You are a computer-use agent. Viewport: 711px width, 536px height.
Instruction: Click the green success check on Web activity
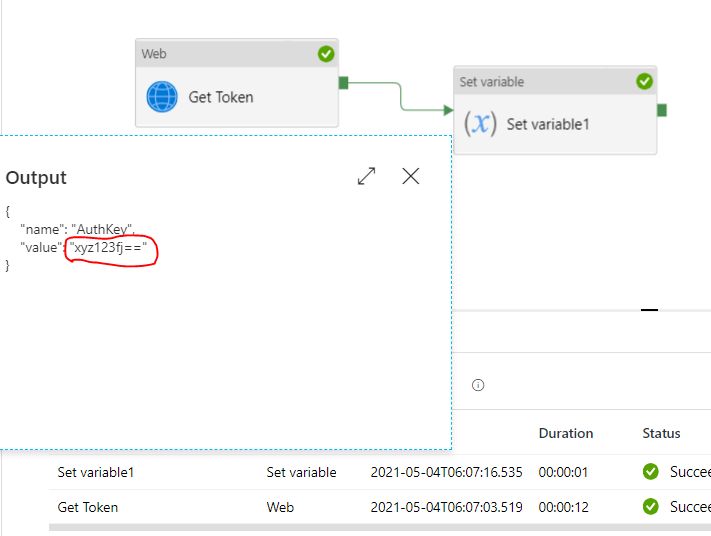tap(326, 54)
